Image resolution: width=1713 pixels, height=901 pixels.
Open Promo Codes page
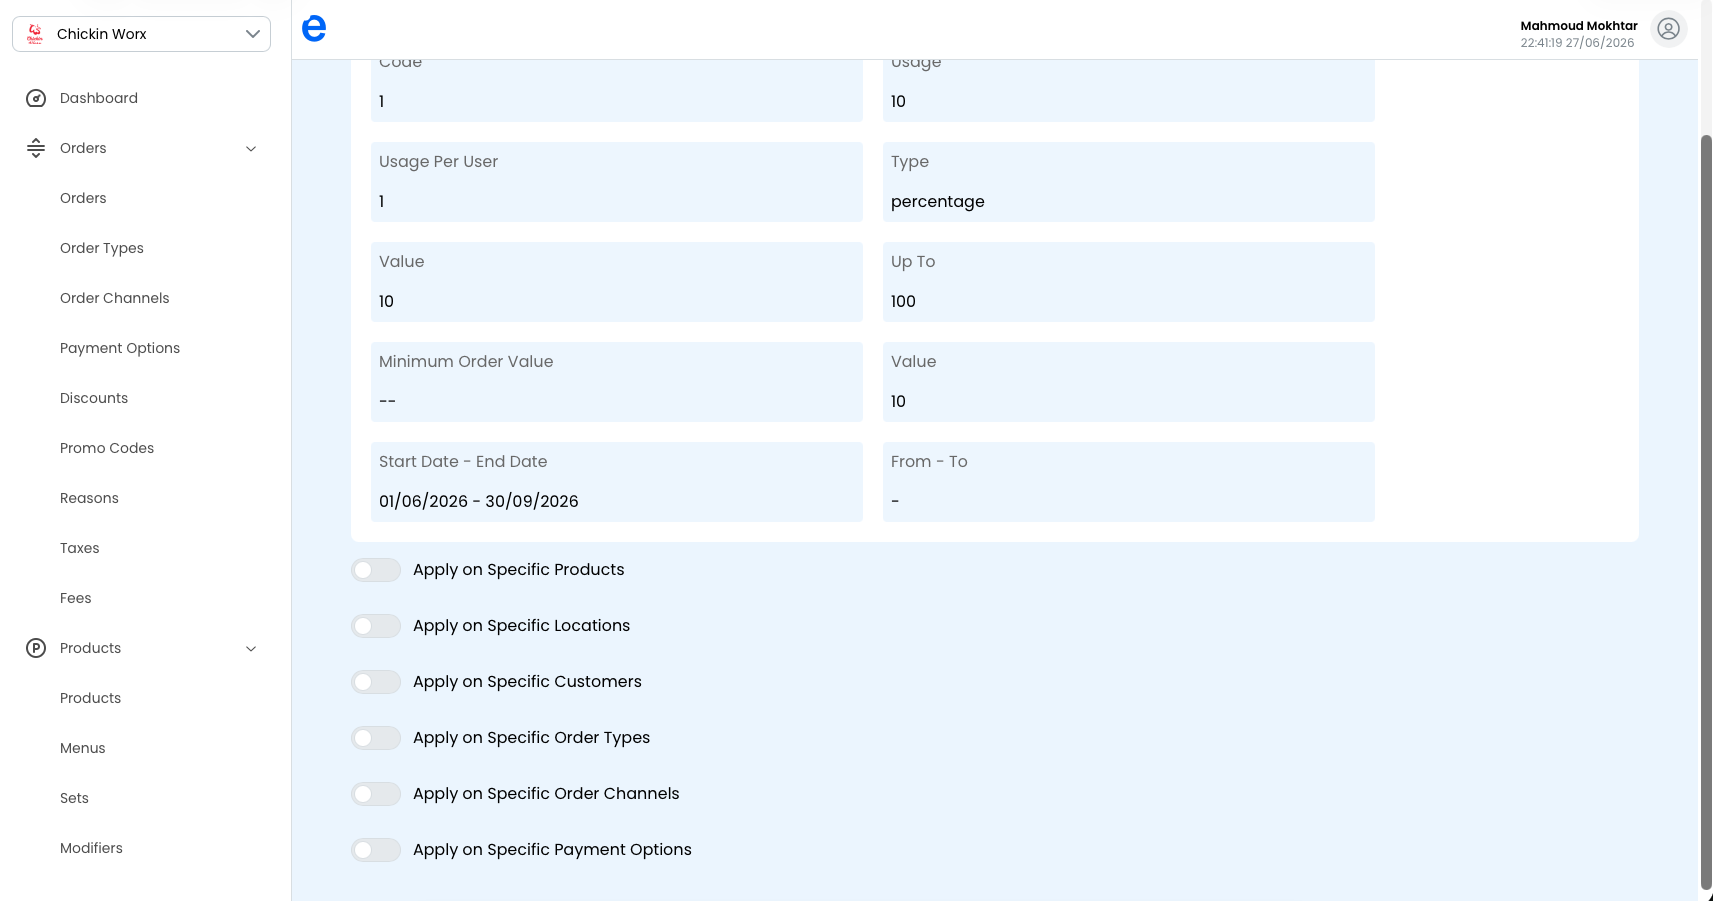107,448
